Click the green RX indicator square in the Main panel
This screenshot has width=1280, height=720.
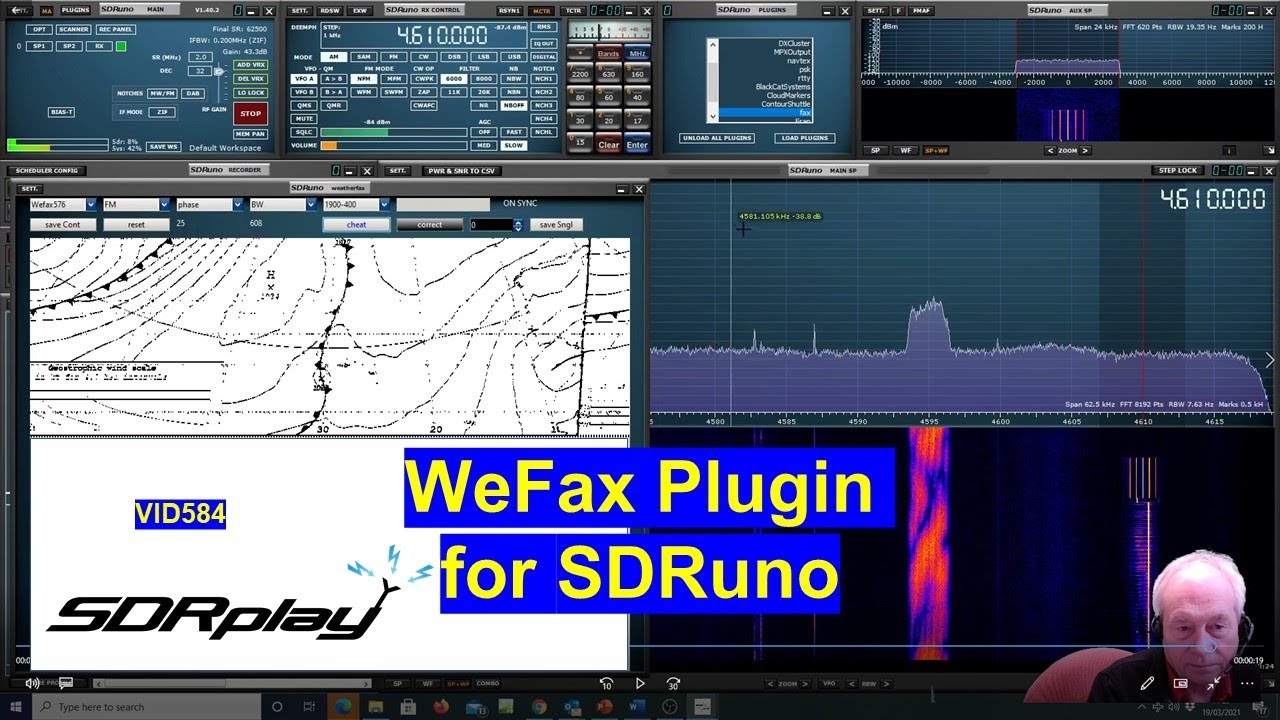click(121, 46)
